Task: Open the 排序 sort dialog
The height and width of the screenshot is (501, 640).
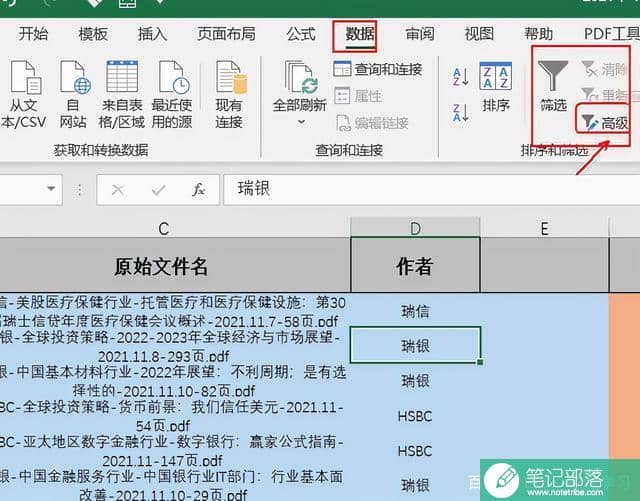Action: click(496, 87)
